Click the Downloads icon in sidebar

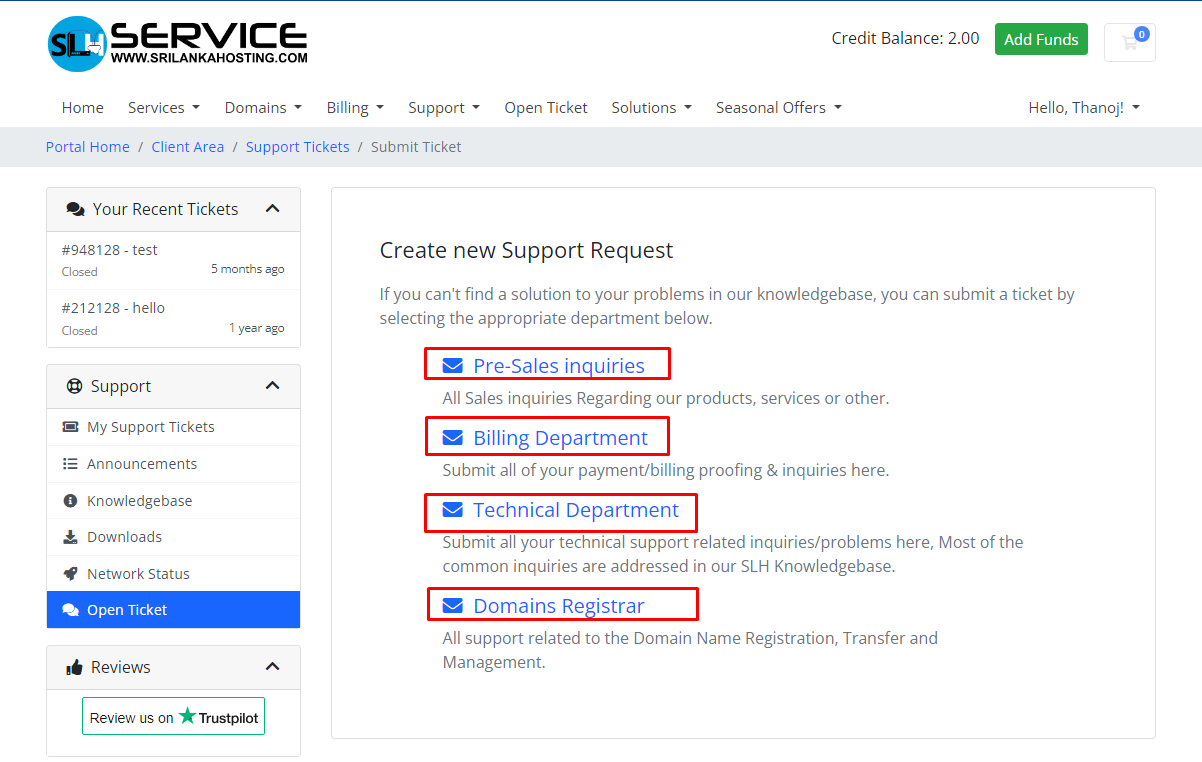70,537
